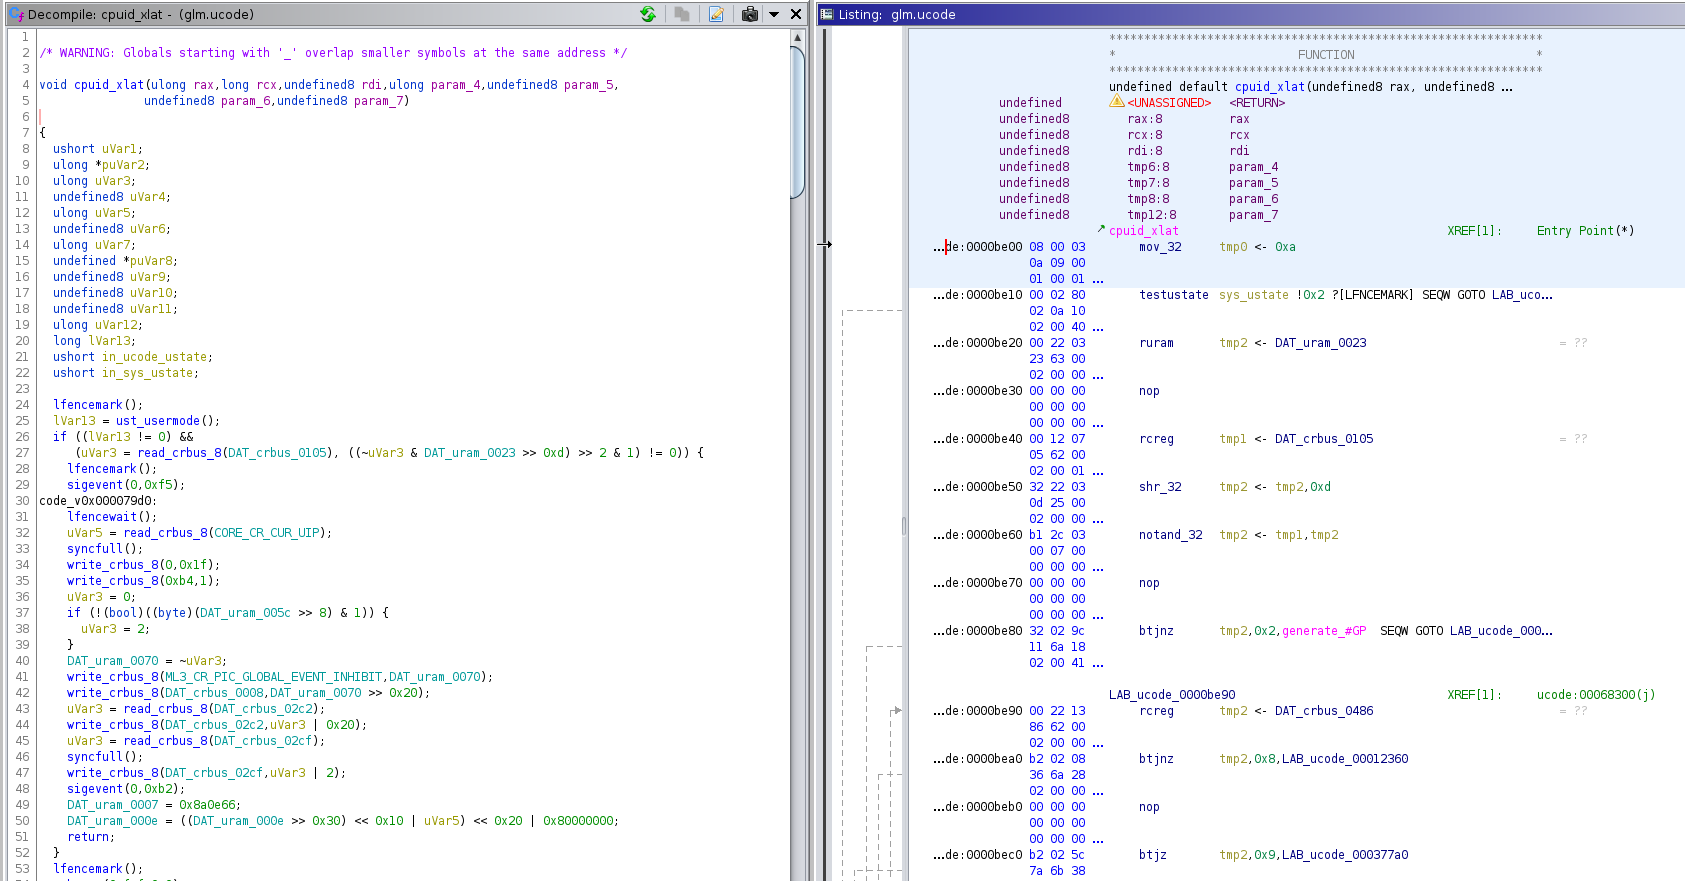Select the 'Decompile: cpuid_xlat' title bar
Screen dimensions: 1685x881
click(140, 14)
